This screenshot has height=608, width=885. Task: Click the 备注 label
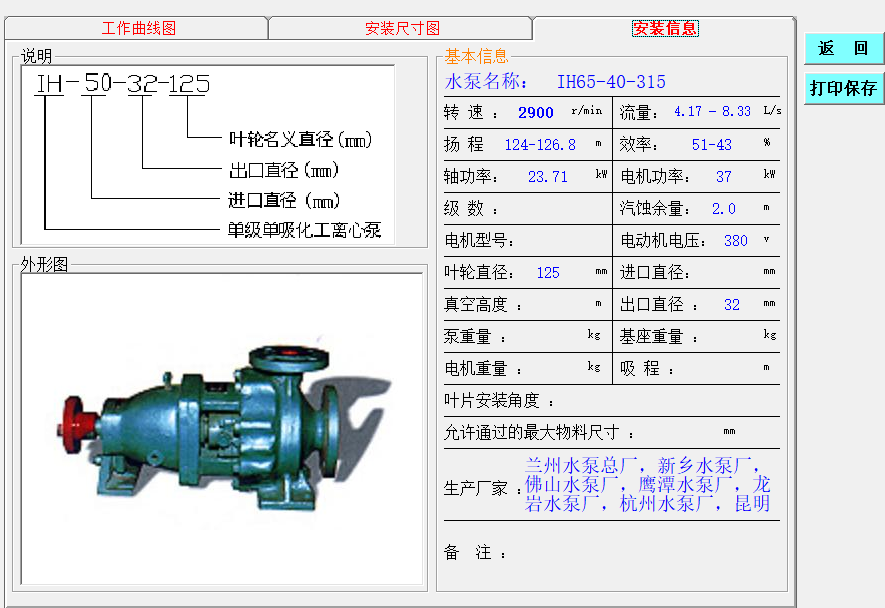[x=475, y=553]
